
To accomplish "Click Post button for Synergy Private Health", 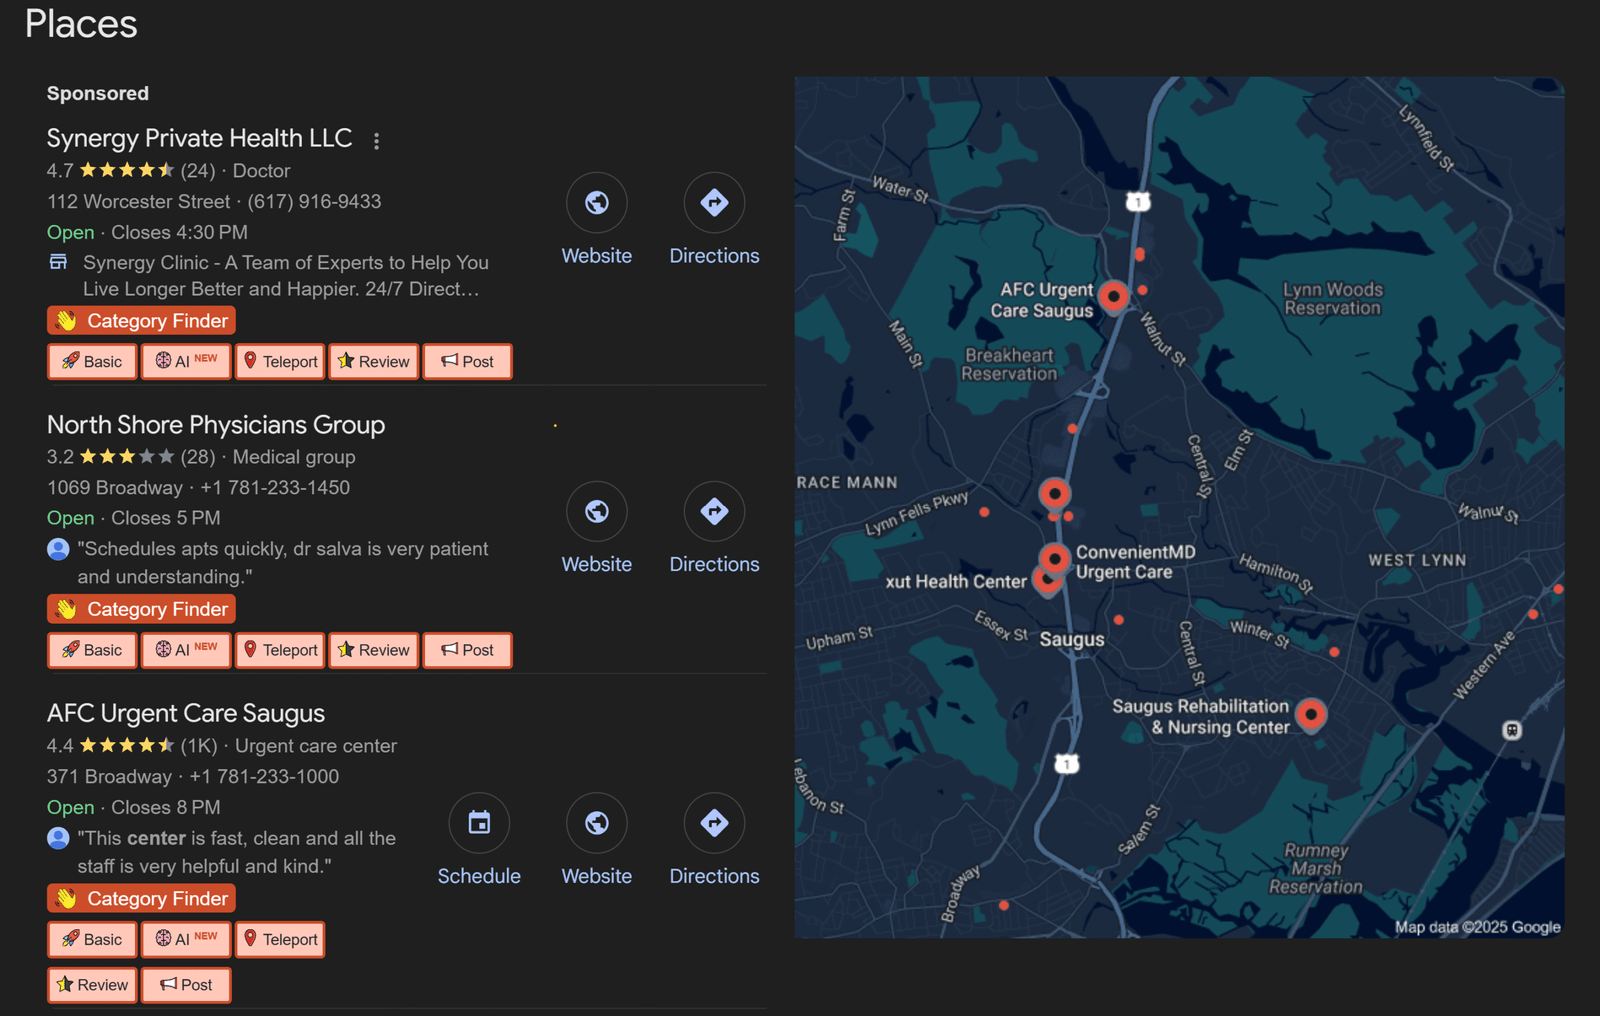I will (x=468, y=361).
